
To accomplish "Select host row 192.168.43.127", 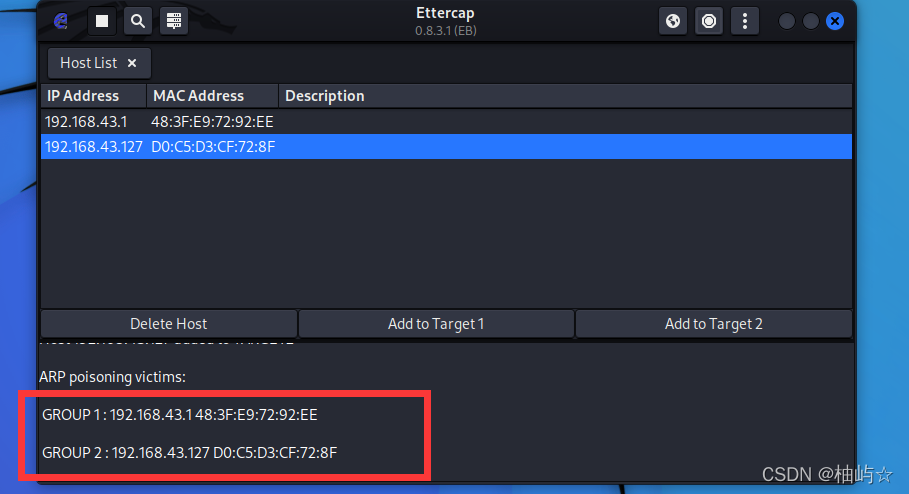I will (x=446, y=147).
